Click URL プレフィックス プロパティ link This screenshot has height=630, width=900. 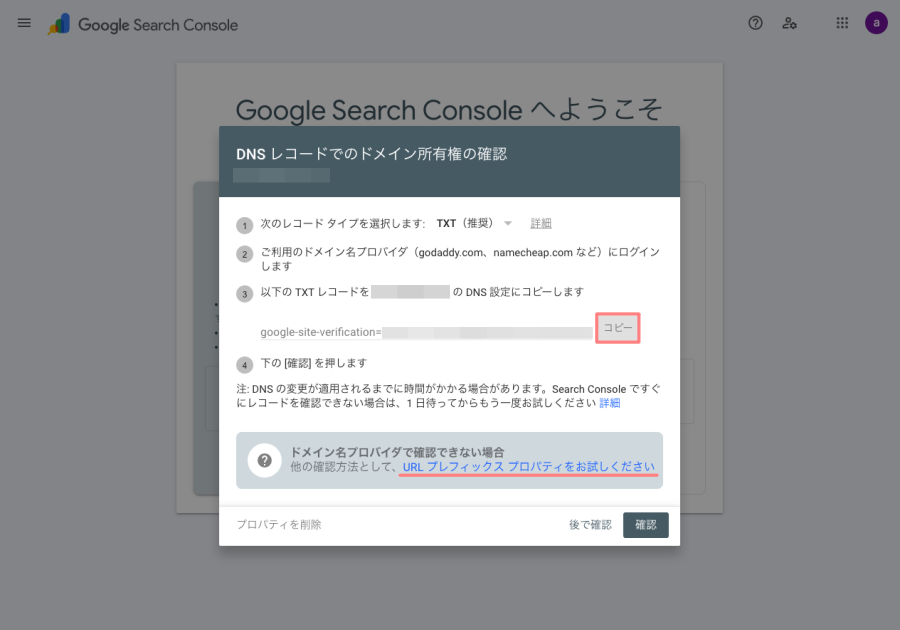point(529,466)
